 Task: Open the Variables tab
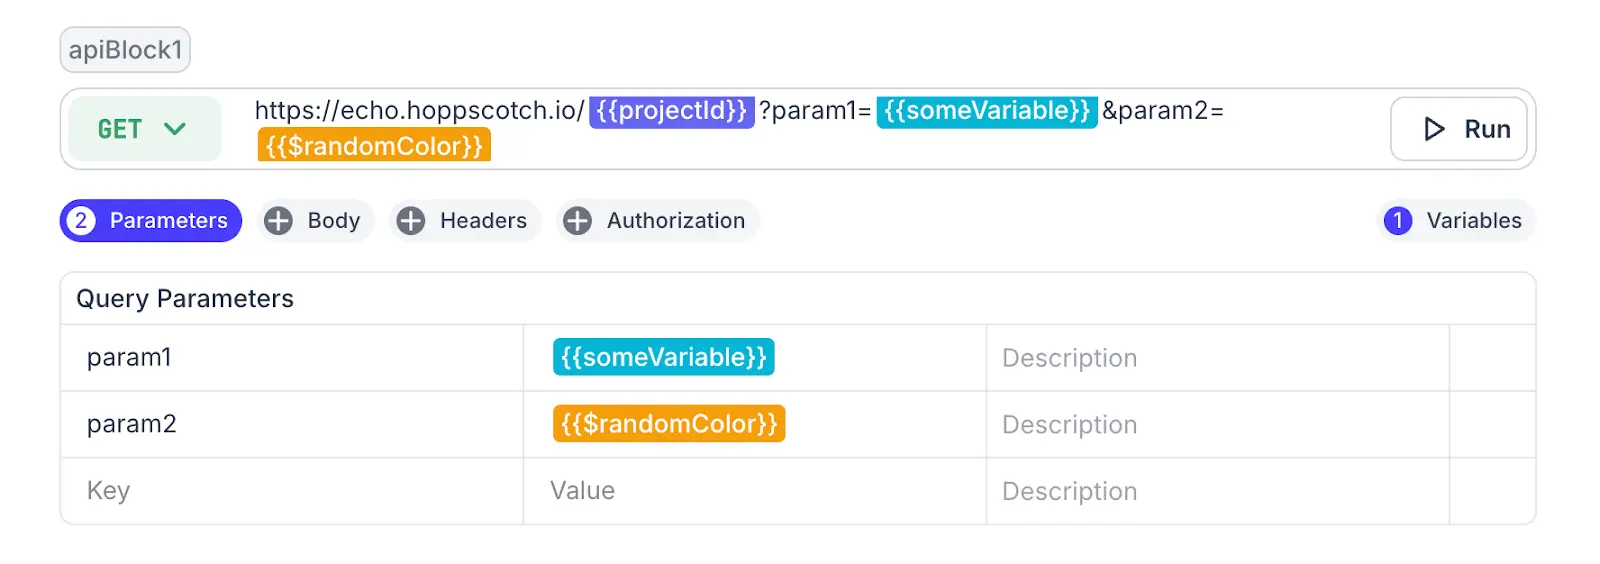pos(1473,221)
